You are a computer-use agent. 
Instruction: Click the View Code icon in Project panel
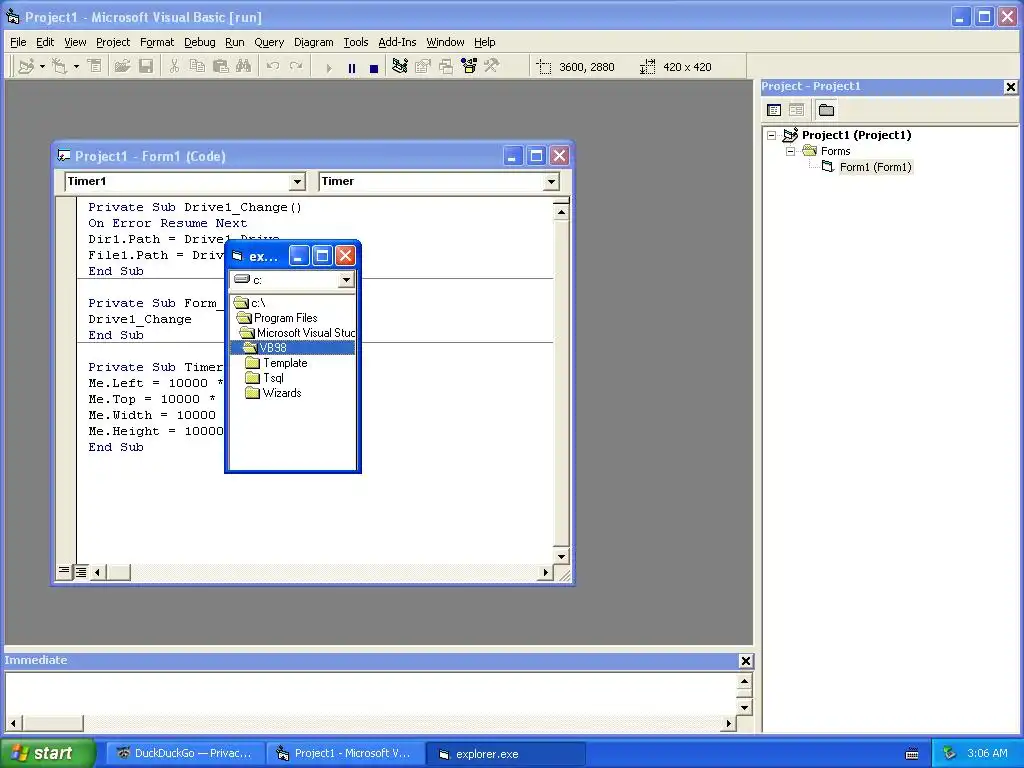[774, 110]
